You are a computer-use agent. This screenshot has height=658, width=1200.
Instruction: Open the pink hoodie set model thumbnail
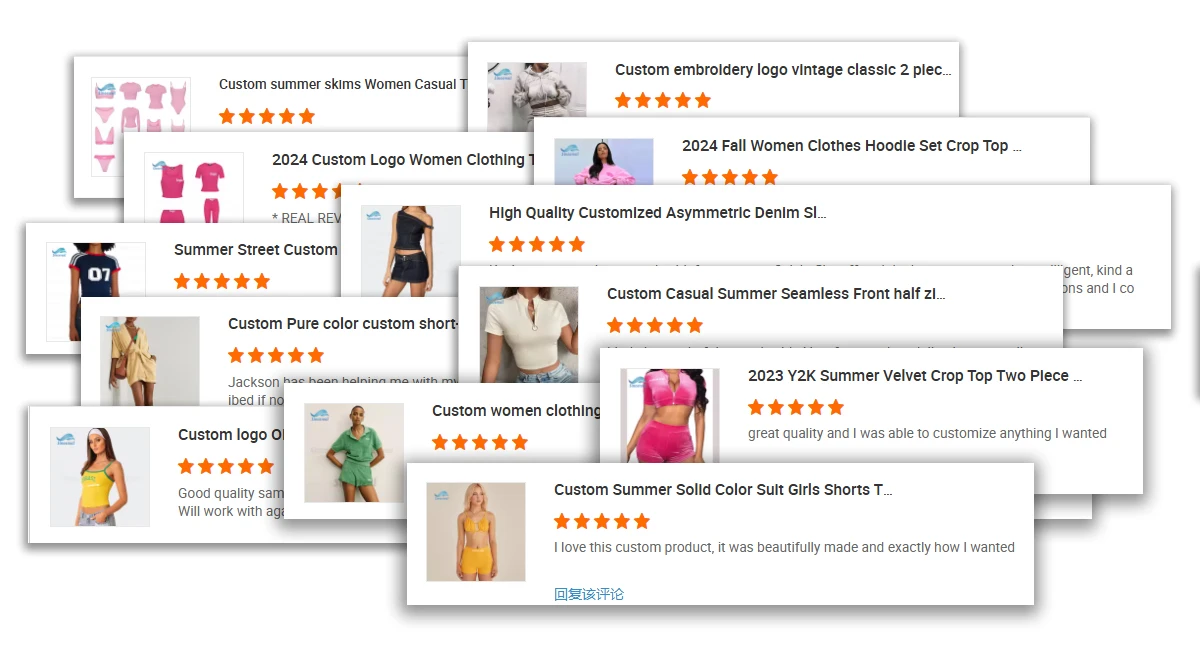tap(603, 161)
